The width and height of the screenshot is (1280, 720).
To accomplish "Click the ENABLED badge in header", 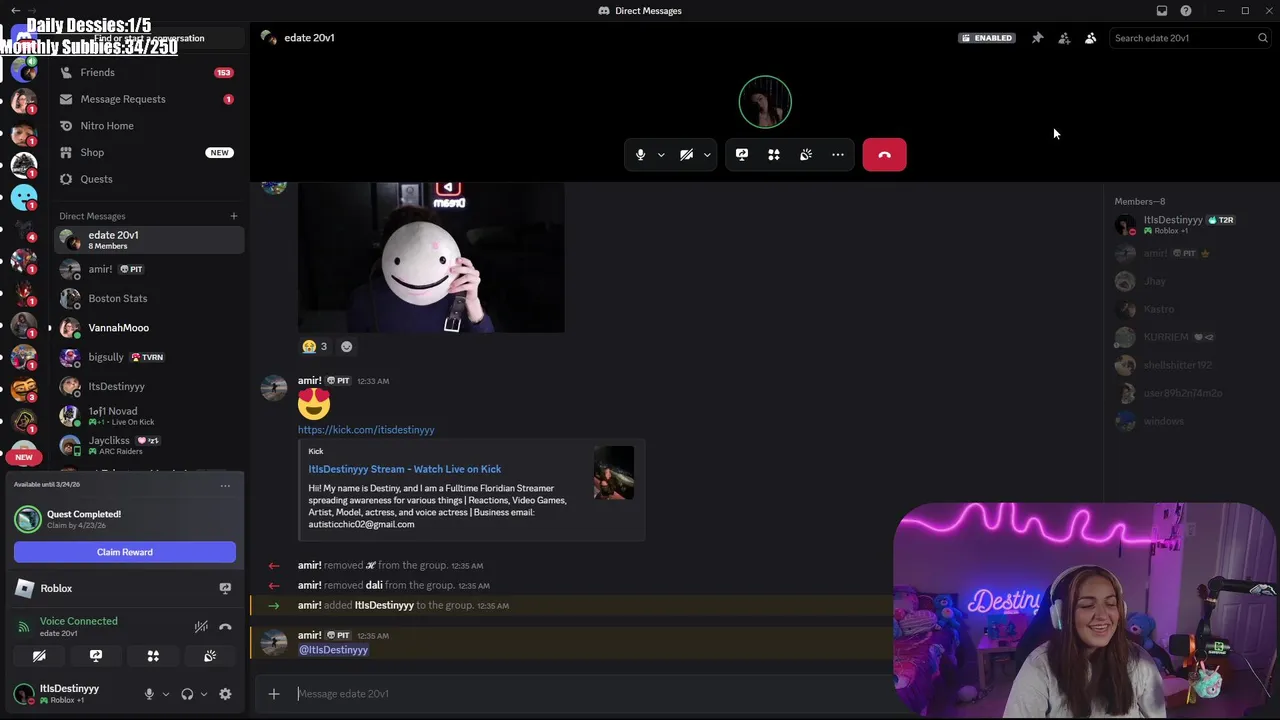I will (987, 38).
